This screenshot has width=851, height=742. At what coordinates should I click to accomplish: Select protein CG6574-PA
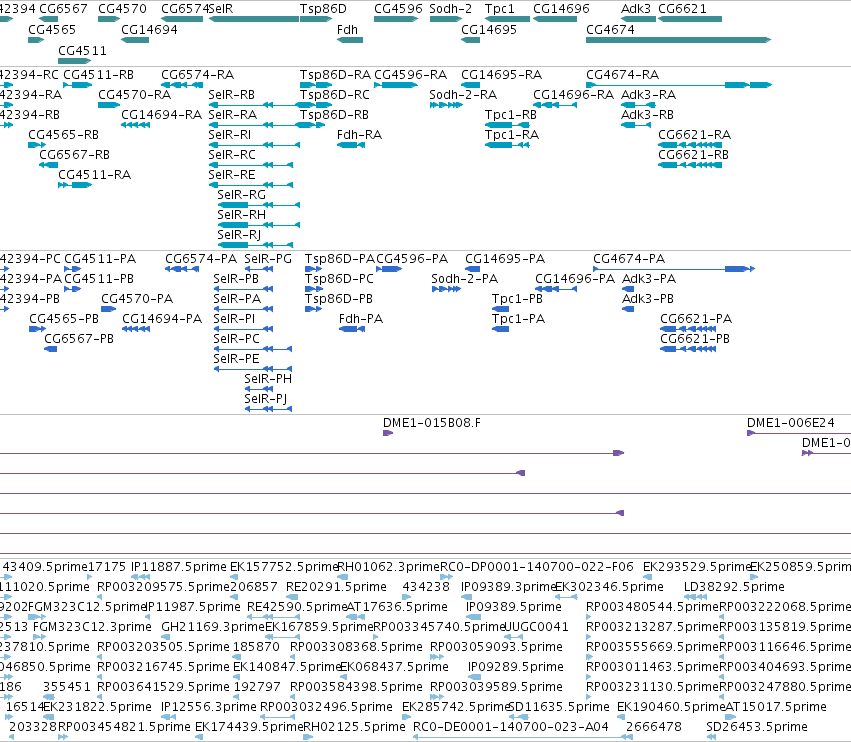click(x=182, y=269)
